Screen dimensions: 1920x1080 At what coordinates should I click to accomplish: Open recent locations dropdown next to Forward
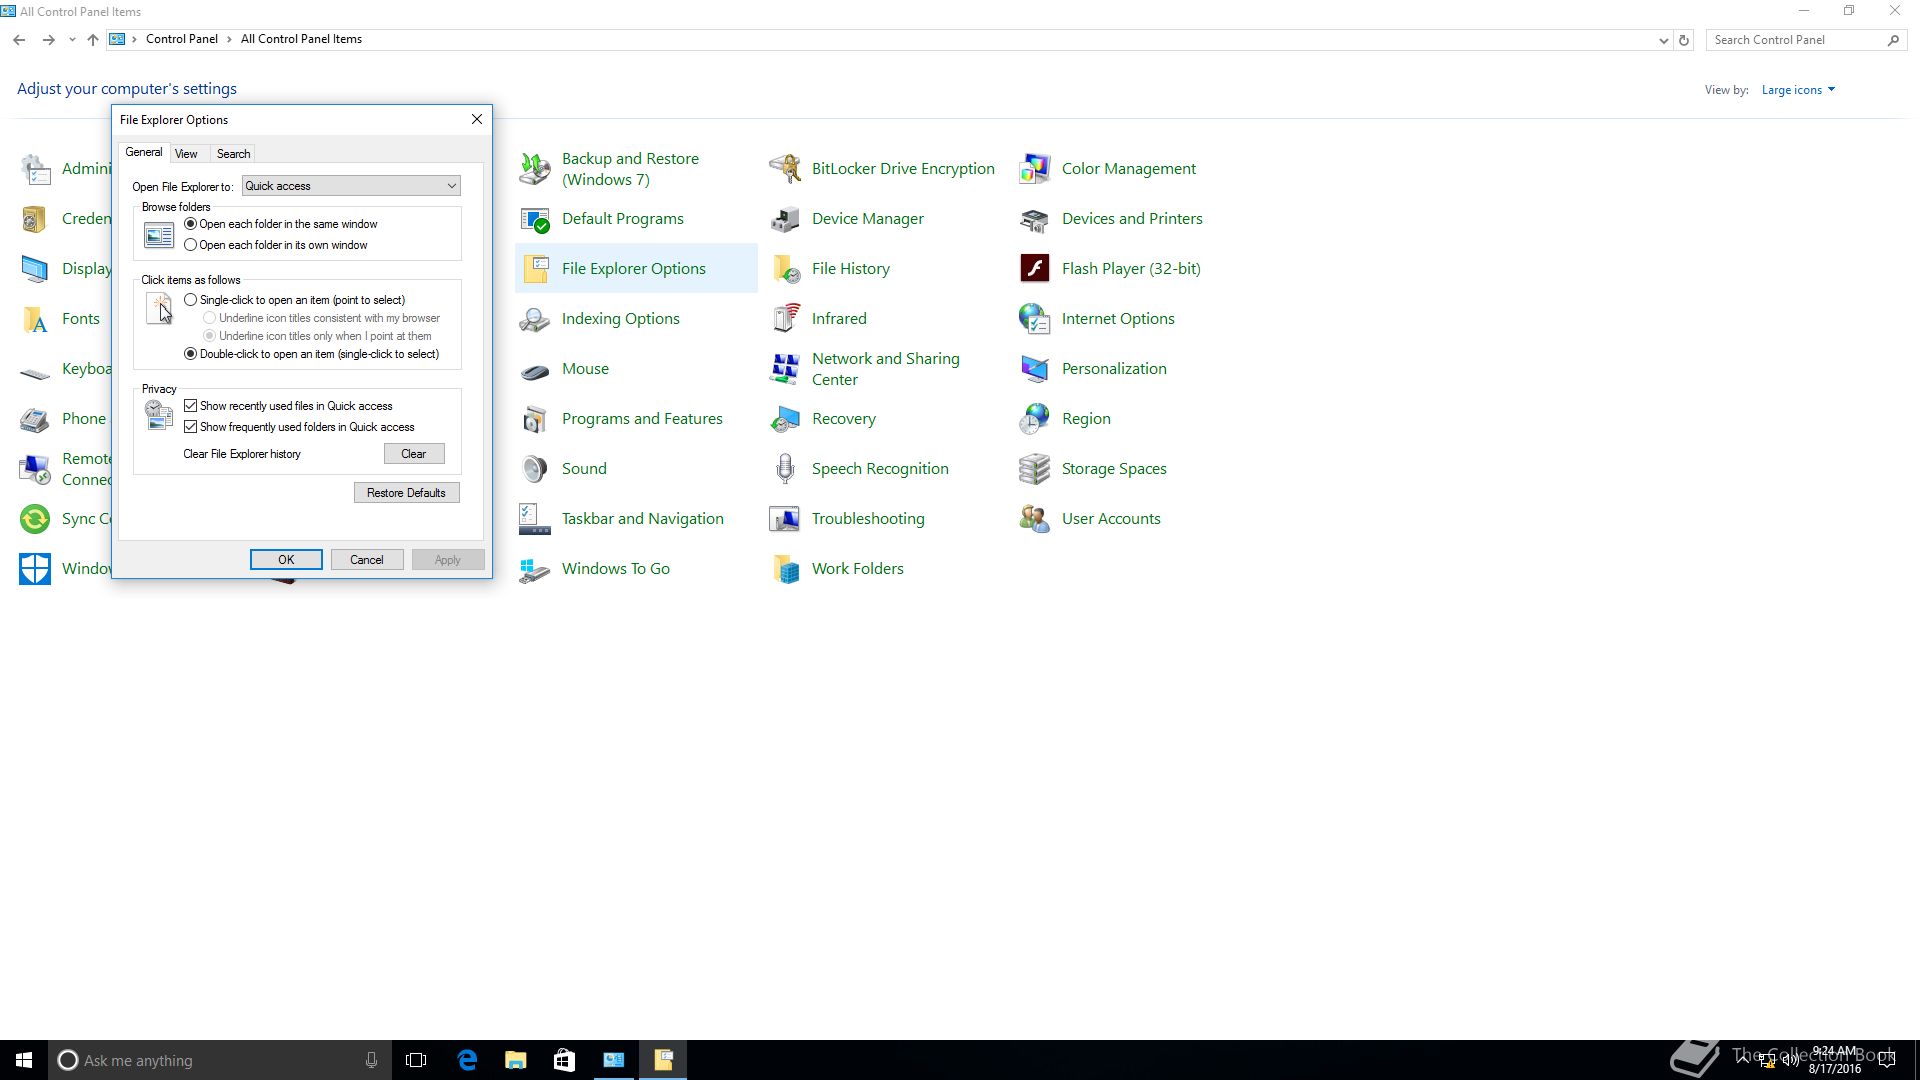coord(72,40)
